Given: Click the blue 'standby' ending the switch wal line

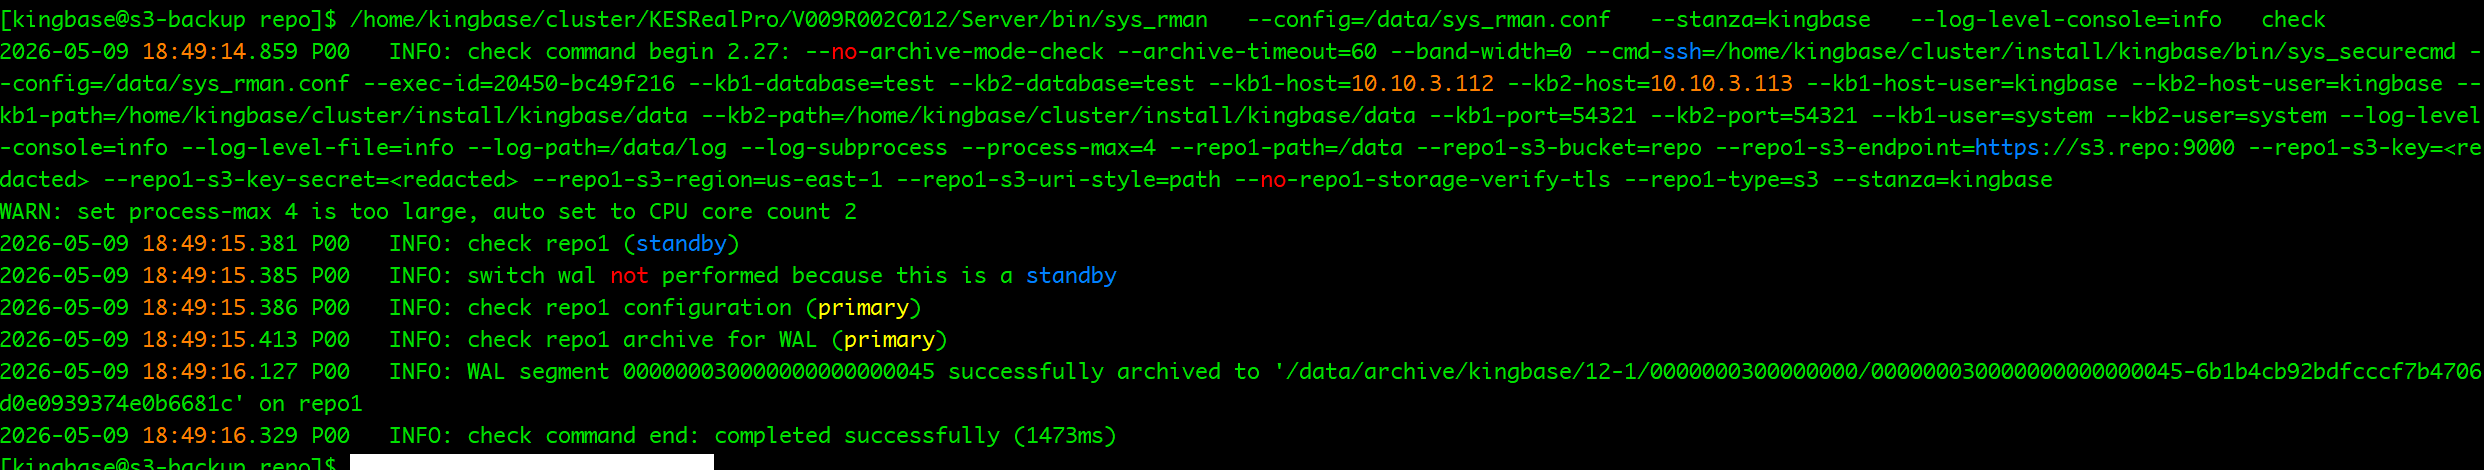Looking at the screenshot, I should point(1071,276).
